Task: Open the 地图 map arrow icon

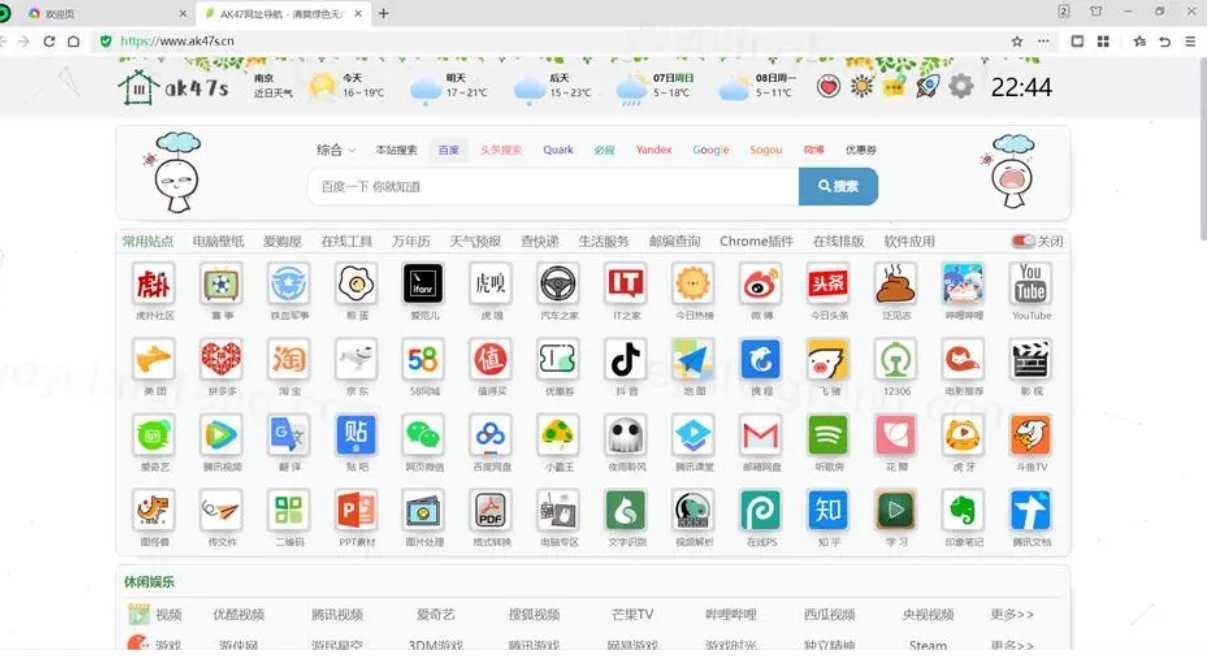Action: 693,359
